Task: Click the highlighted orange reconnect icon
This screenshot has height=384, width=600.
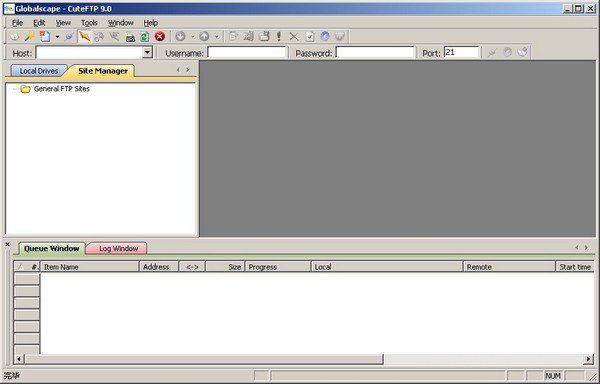Action: point(84,37)
